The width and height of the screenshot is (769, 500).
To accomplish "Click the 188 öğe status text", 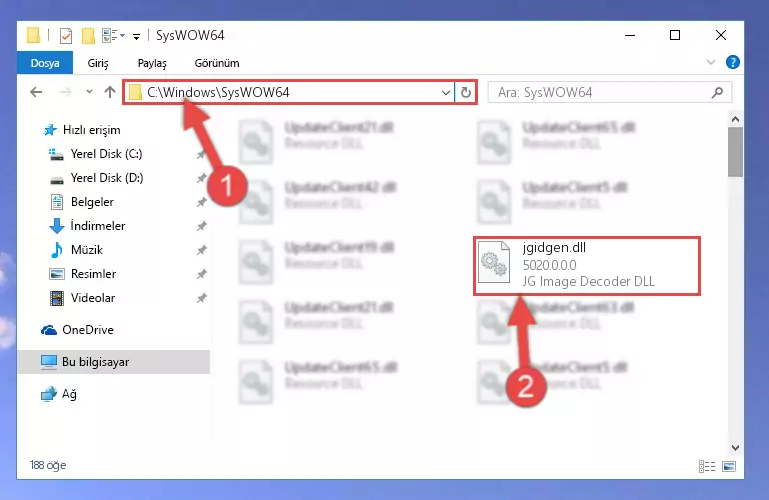I will point(48,465).
